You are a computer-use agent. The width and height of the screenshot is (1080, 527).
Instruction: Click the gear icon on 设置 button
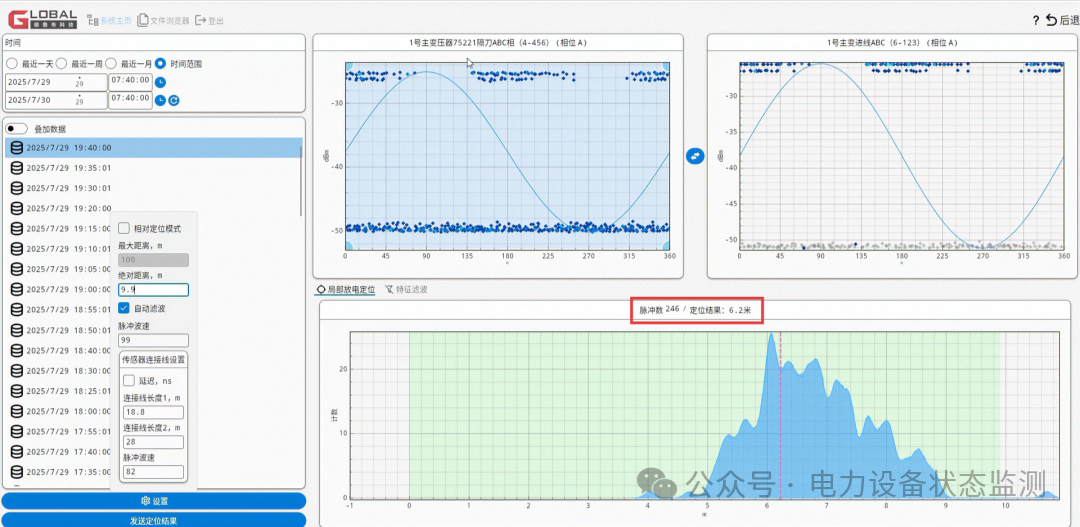pyautogui.click(x=145, y=501)
